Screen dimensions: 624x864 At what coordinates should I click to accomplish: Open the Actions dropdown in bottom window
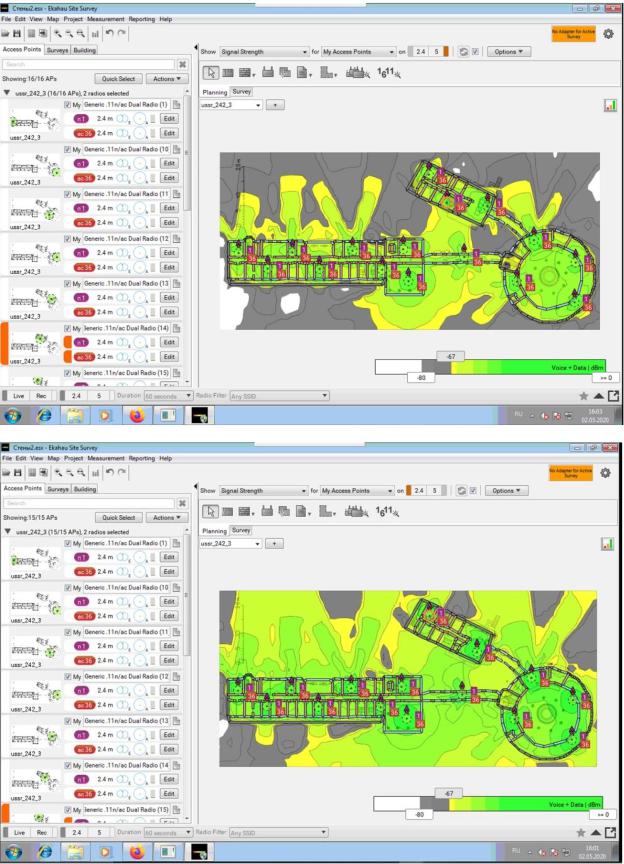coord(166,517)
